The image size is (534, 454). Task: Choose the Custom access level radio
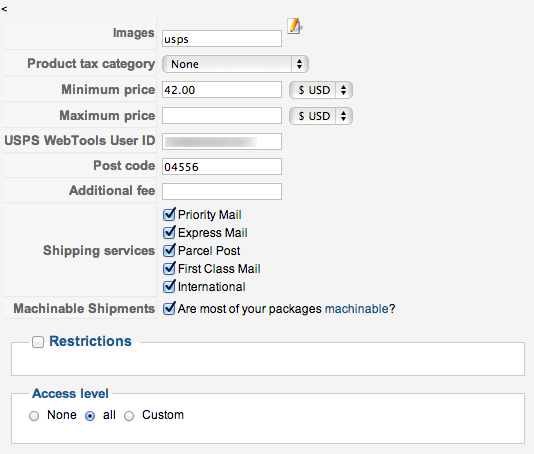click(129, 416)
